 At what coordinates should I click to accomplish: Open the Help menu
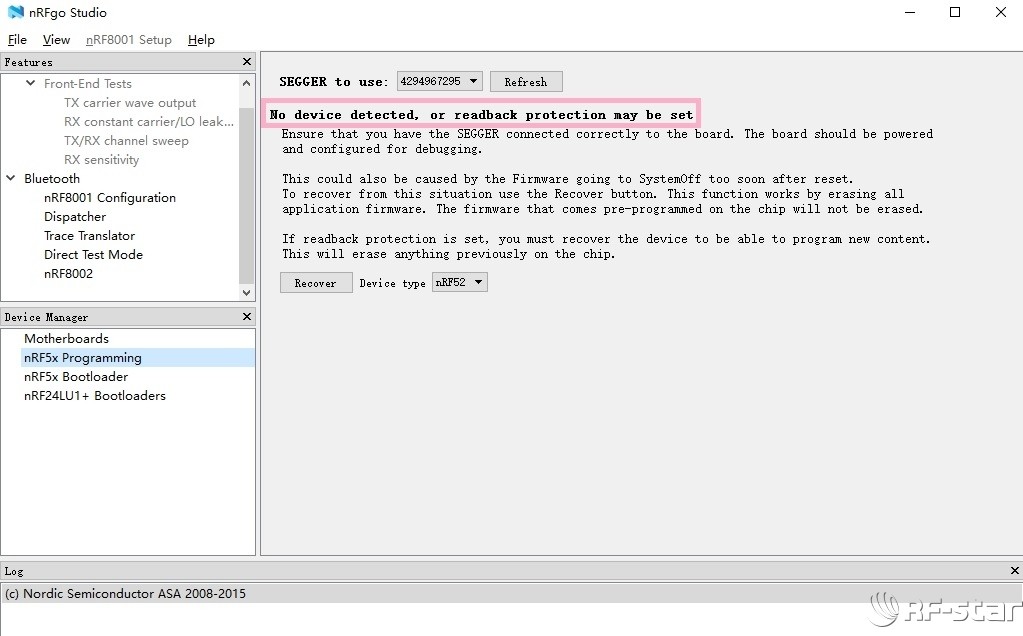201,40
